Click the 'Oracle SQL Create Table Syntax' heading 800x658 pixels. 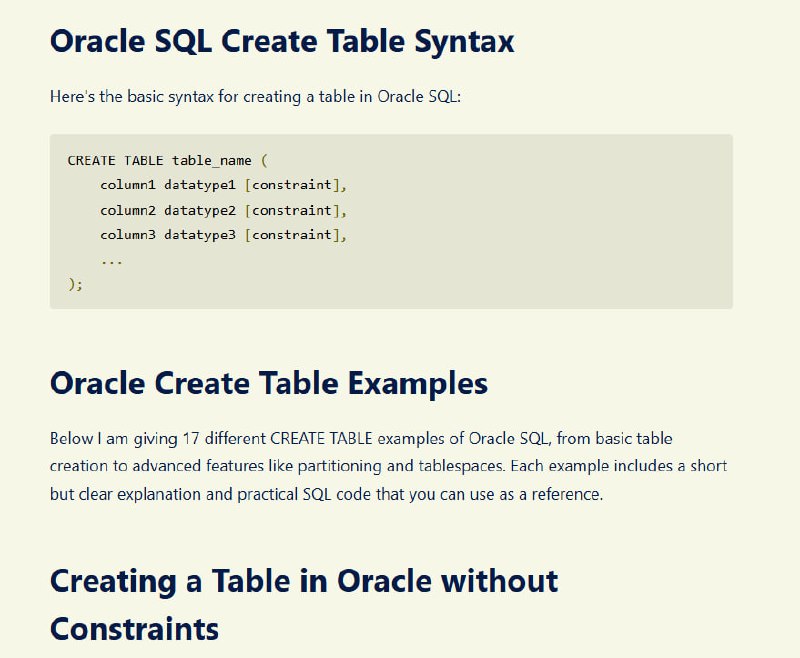(x=282, y=41)
